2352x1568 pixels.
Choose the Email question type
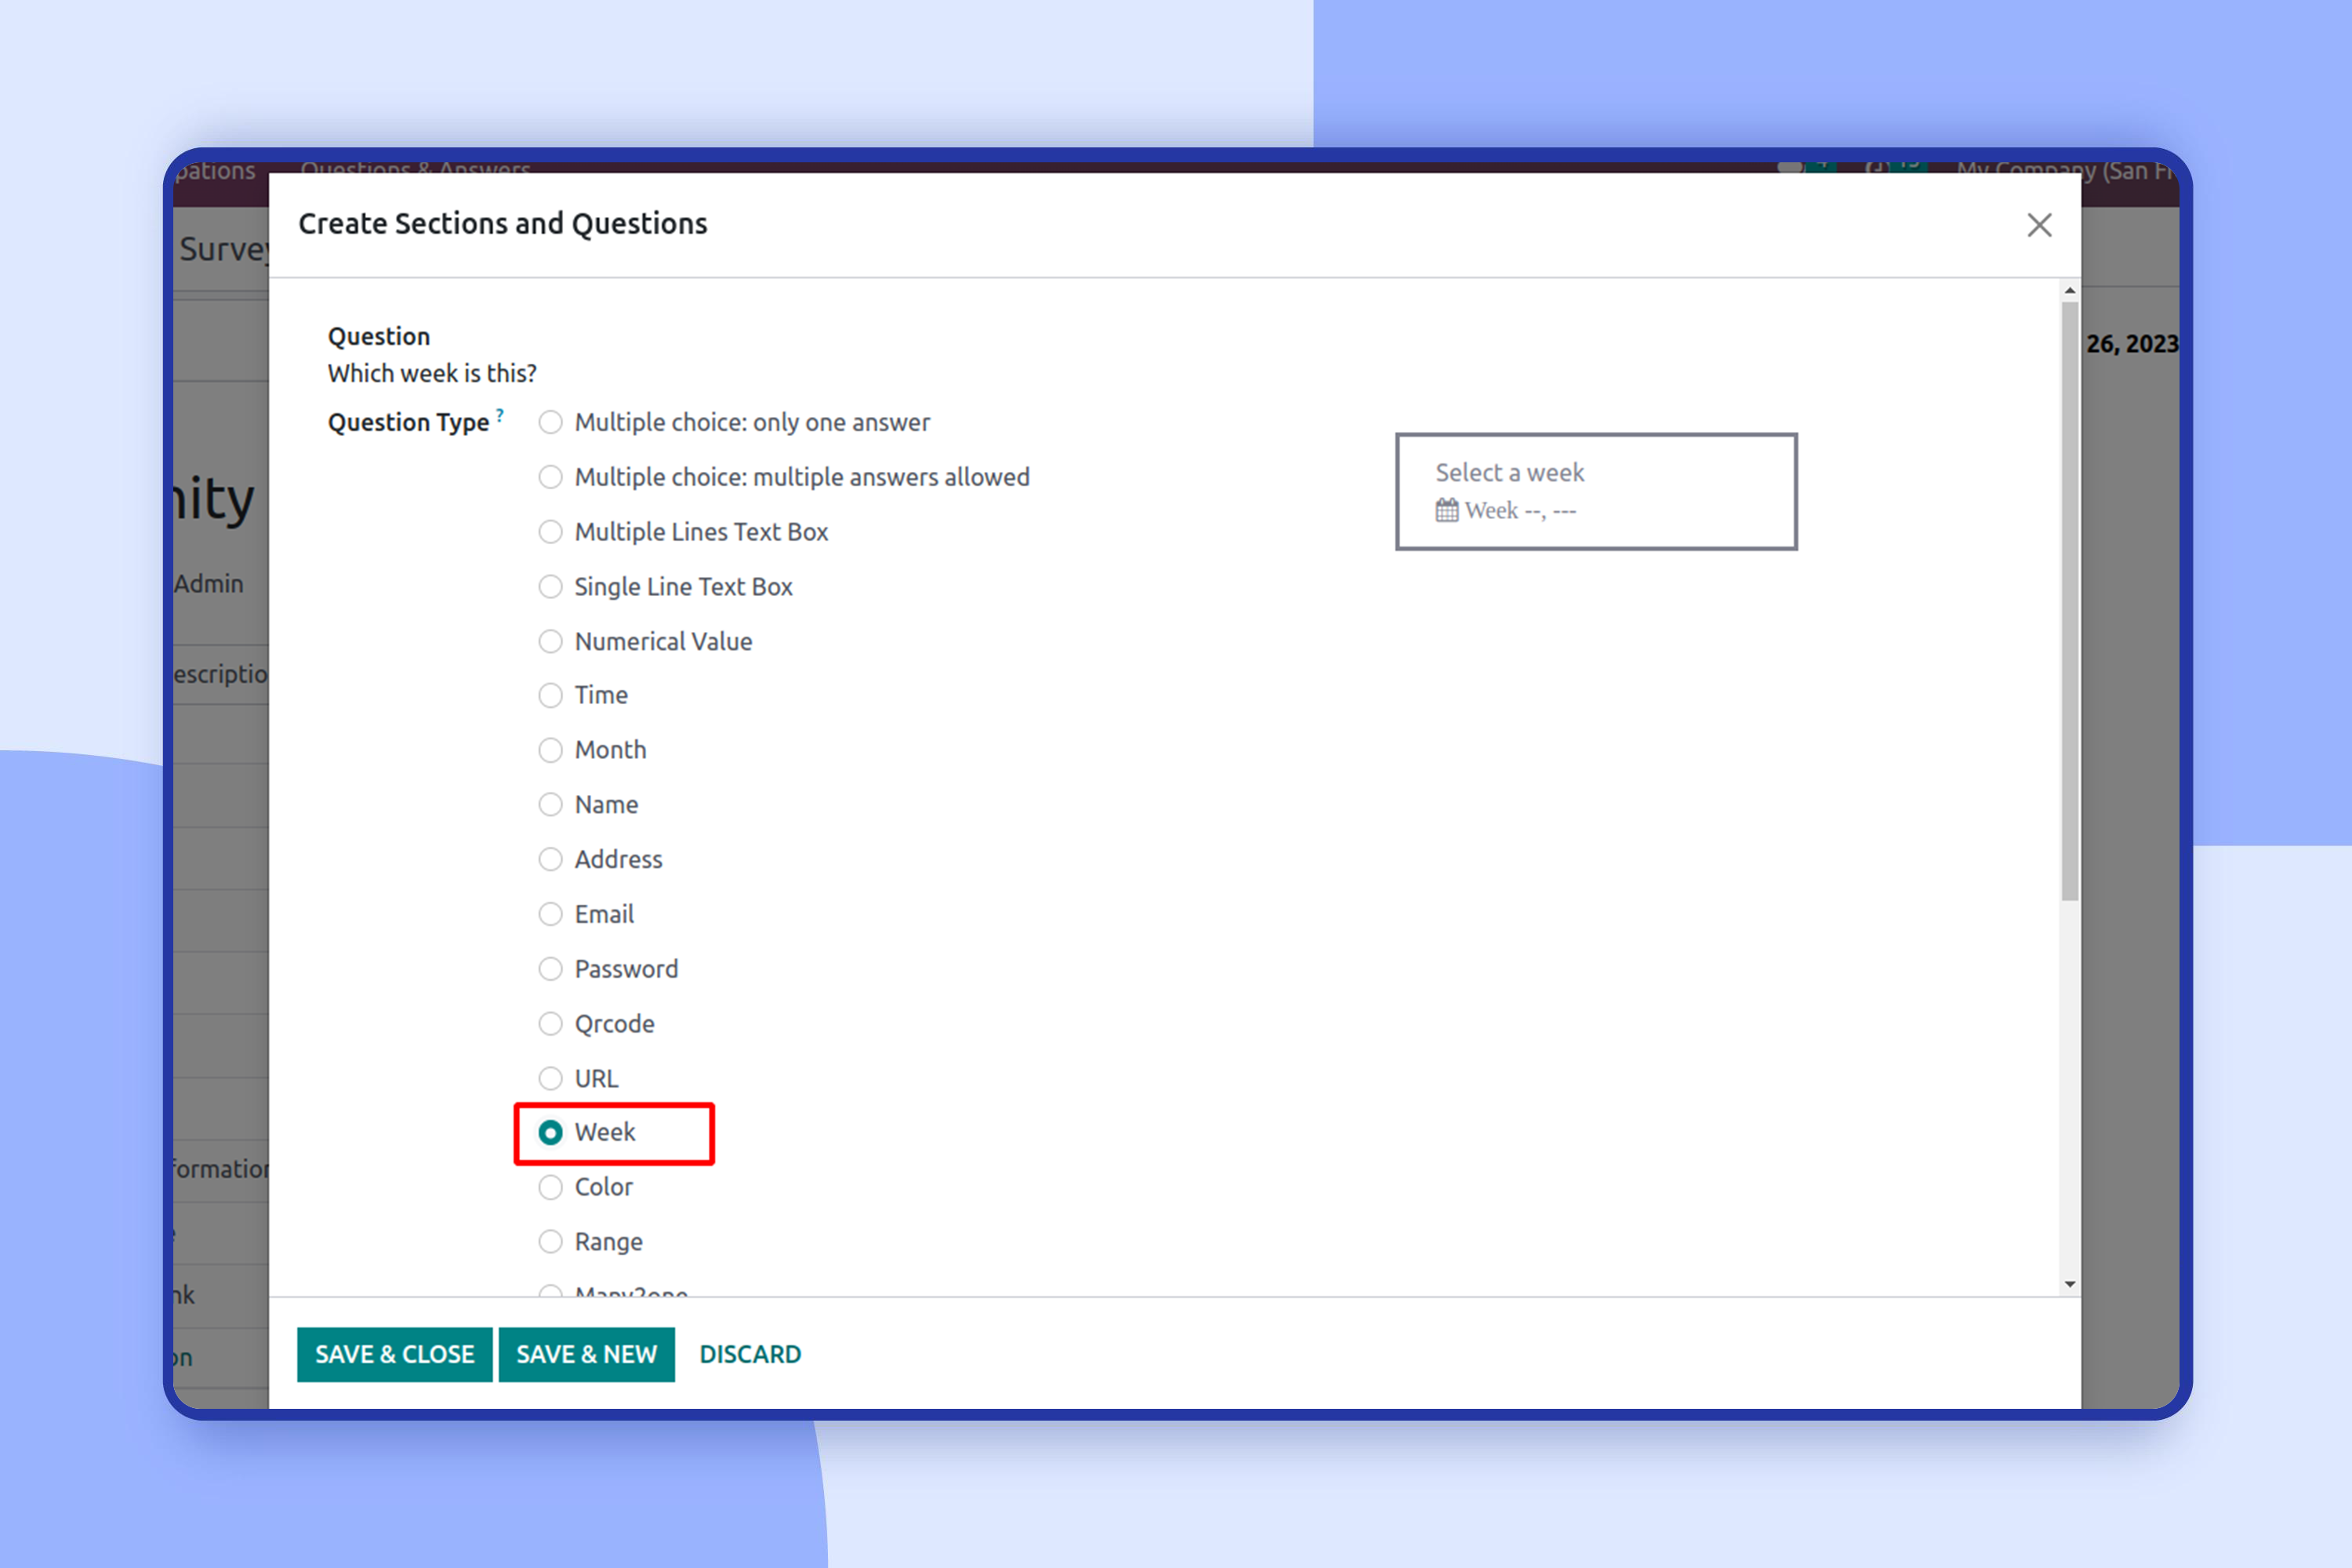coord(551,914)
